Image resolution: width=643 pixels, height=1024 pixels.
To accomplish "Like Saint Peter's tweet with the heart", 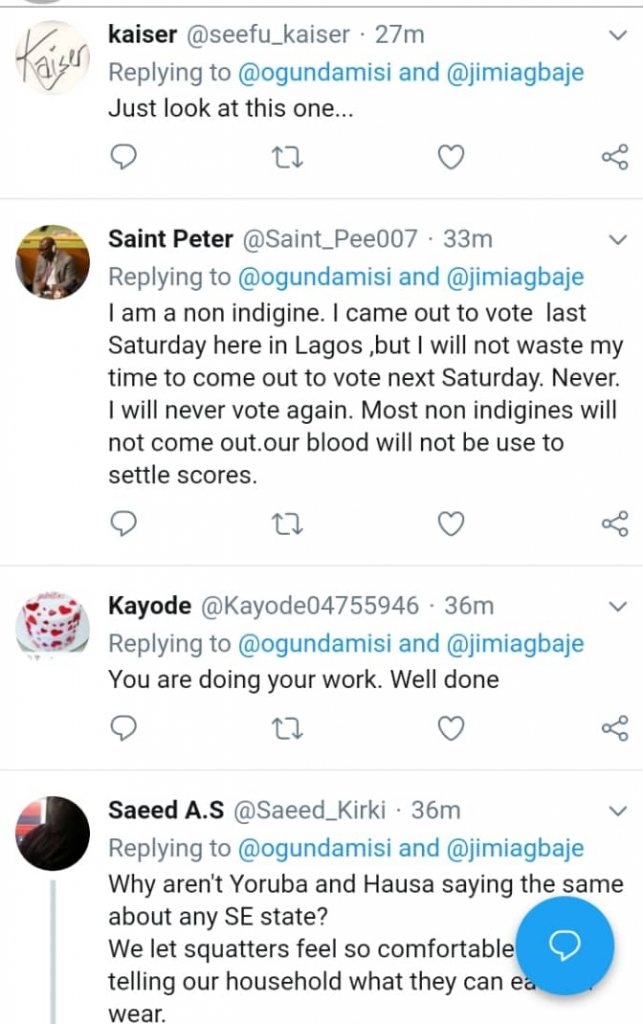I will [x=452, y=523].
